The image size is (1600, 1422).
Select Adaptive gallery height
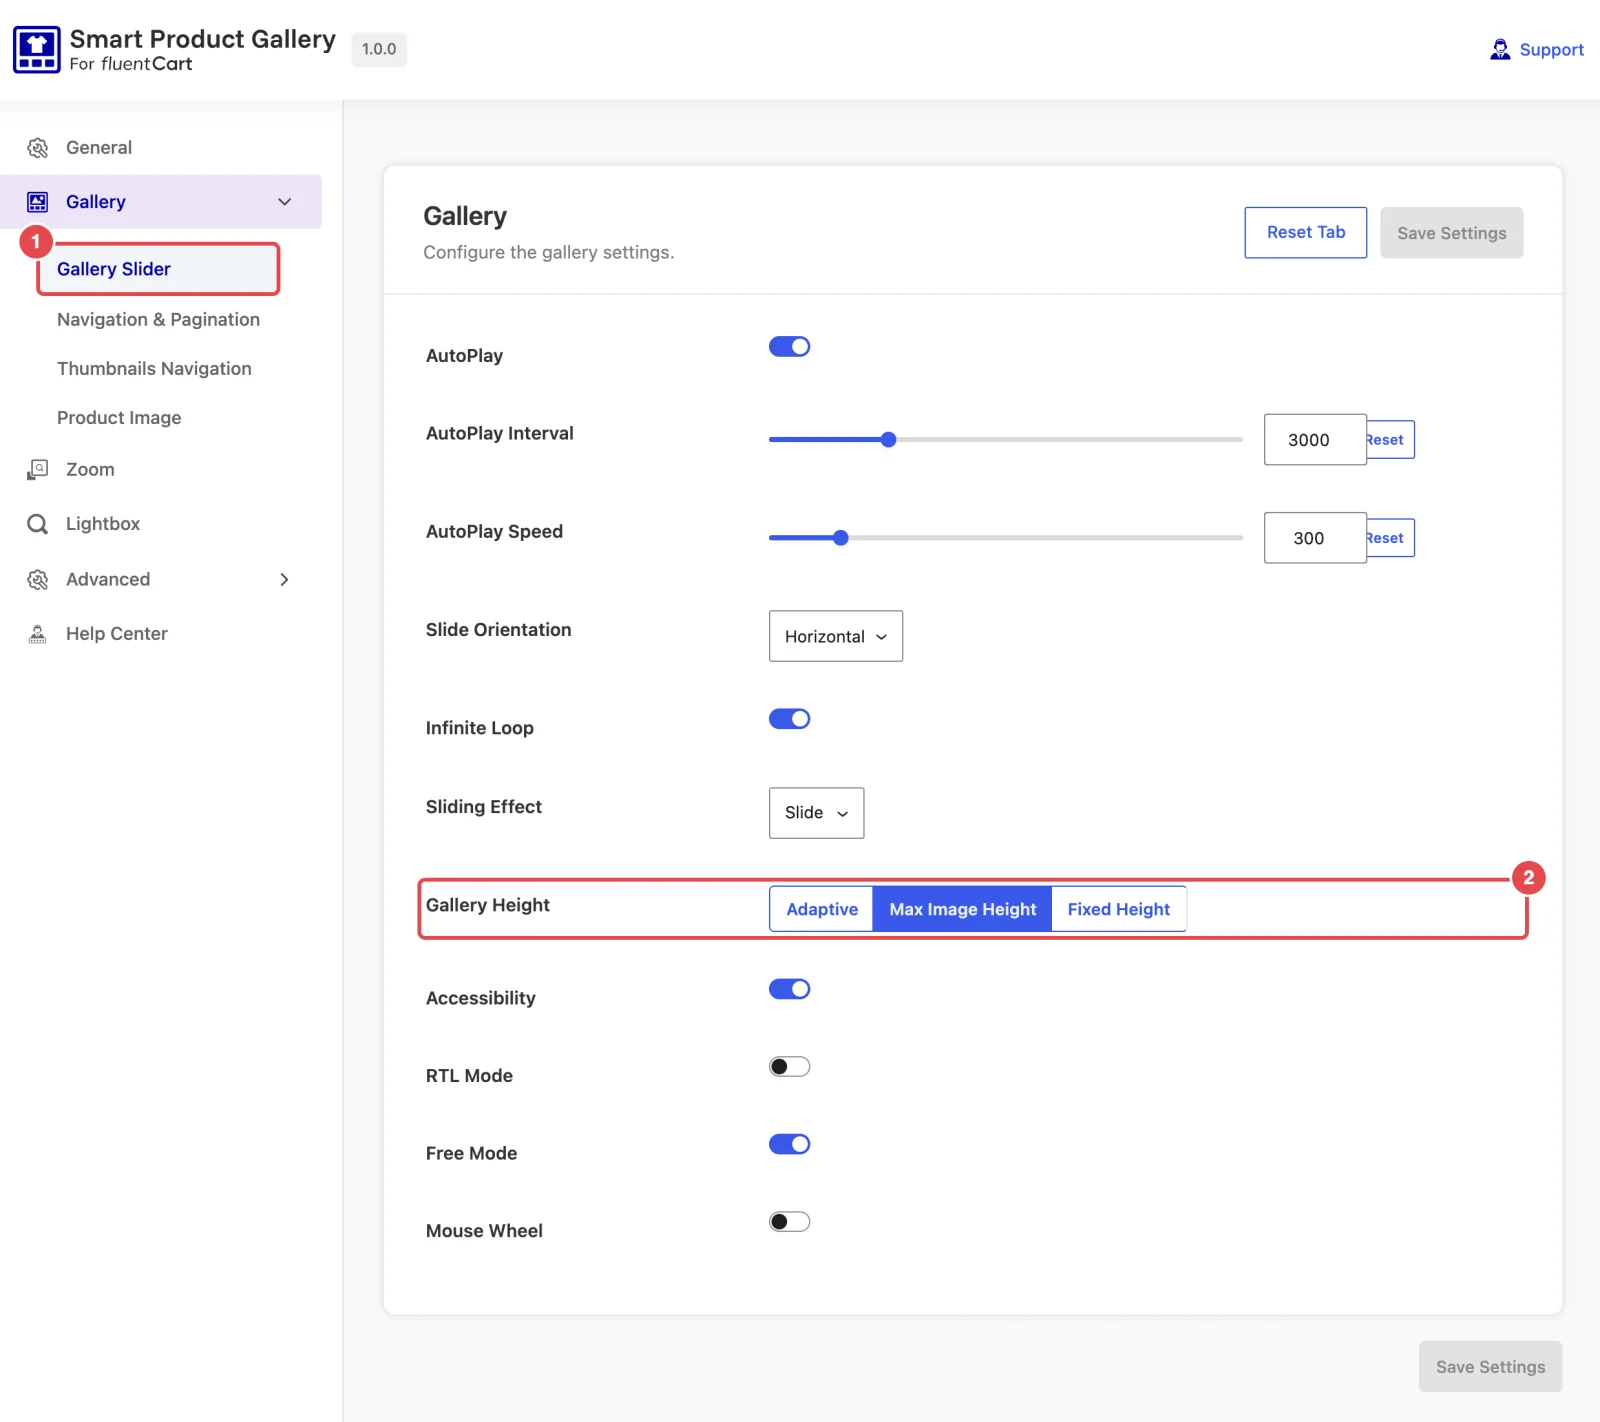tap(822, 909)
